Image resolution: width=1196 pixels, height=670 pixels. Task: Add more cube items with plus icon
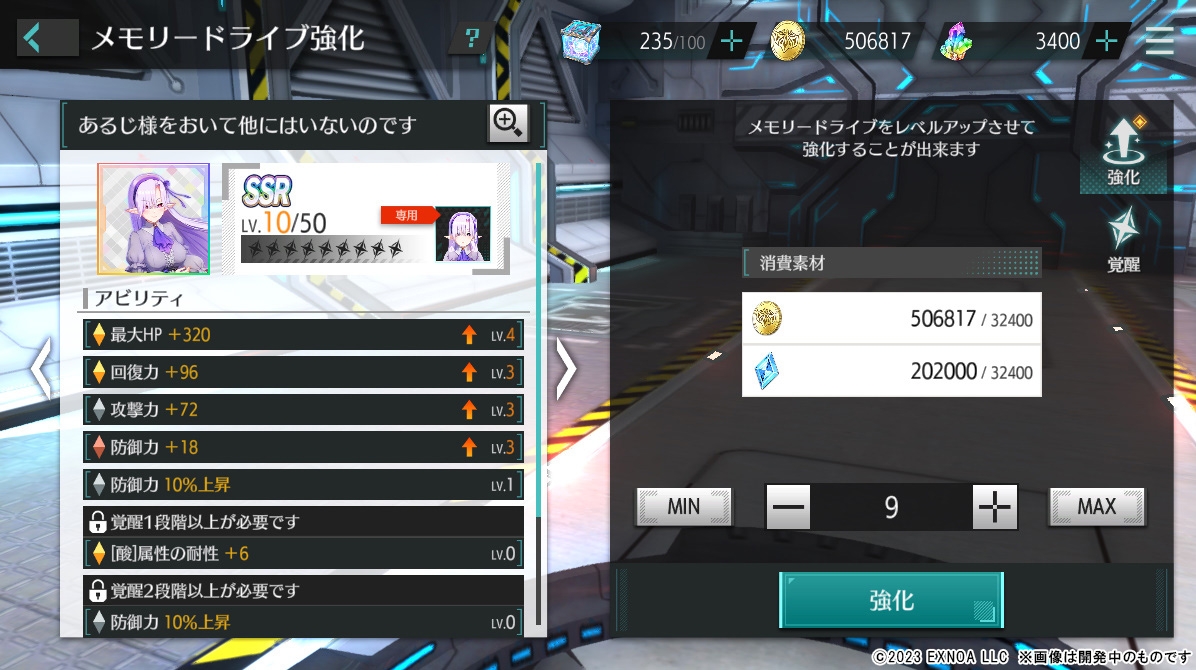coord(731,40)
